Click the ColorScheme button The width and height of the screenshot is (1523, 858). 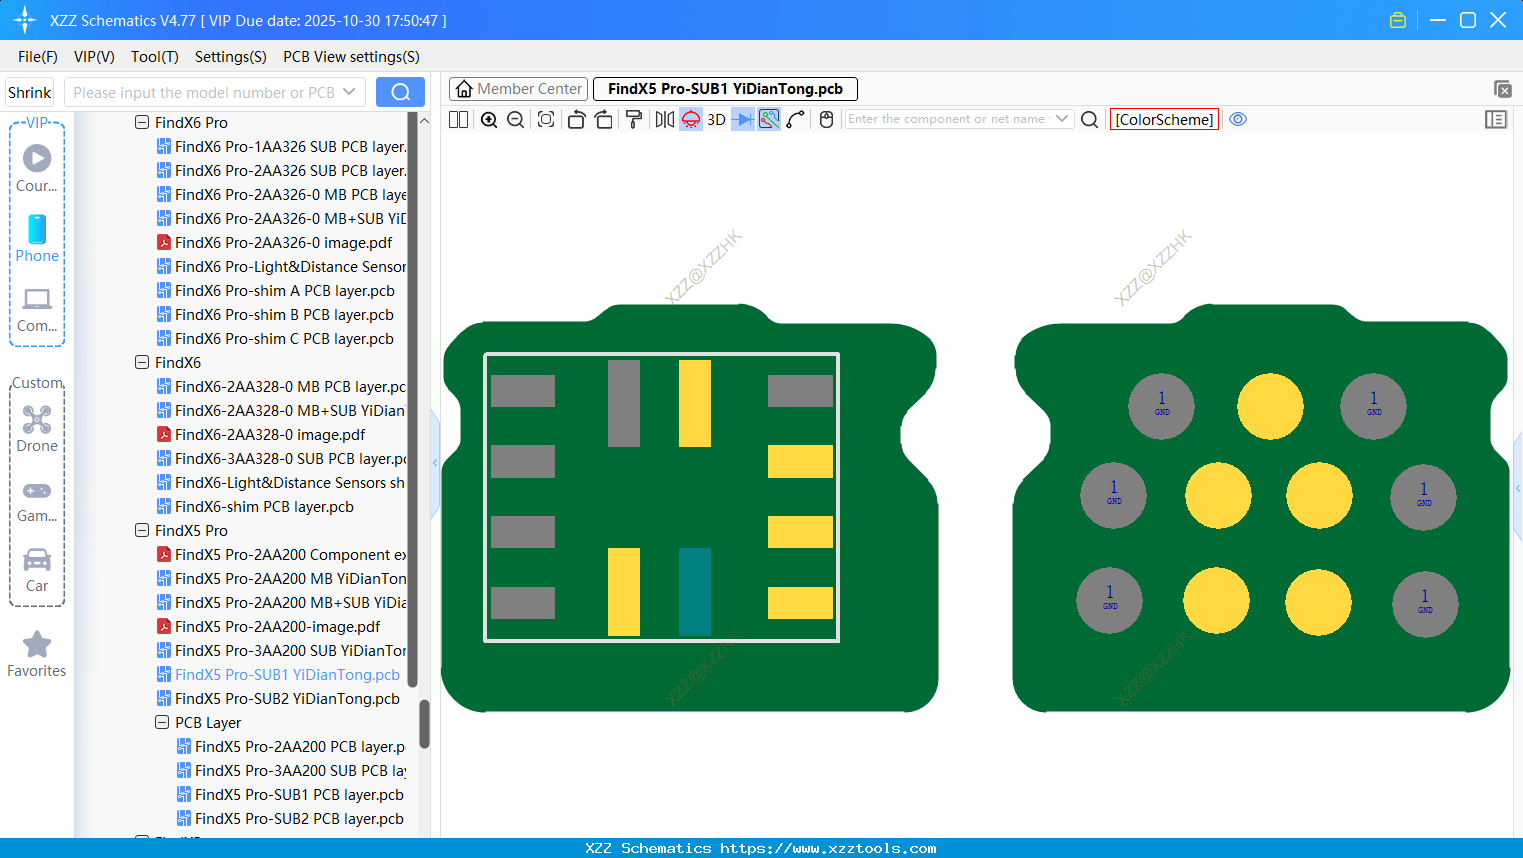[1164, 120]
